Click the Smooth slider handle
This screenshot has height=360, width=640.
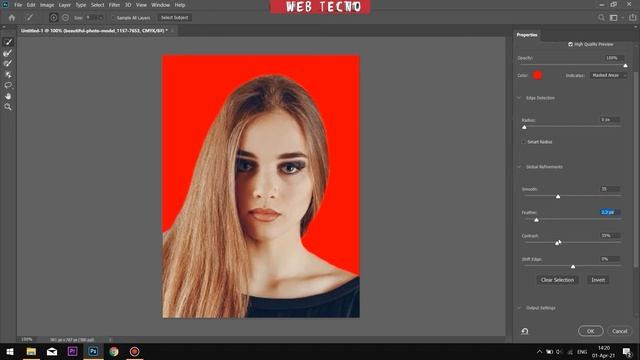point(558,197)
